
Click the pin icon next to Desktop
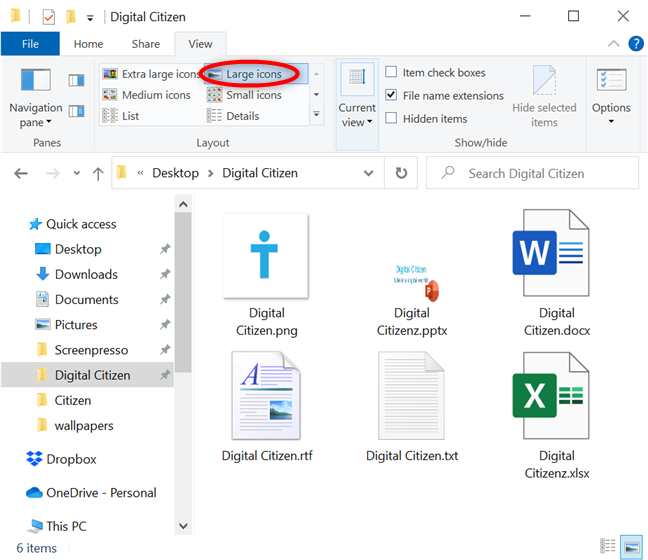click(165, 249)
